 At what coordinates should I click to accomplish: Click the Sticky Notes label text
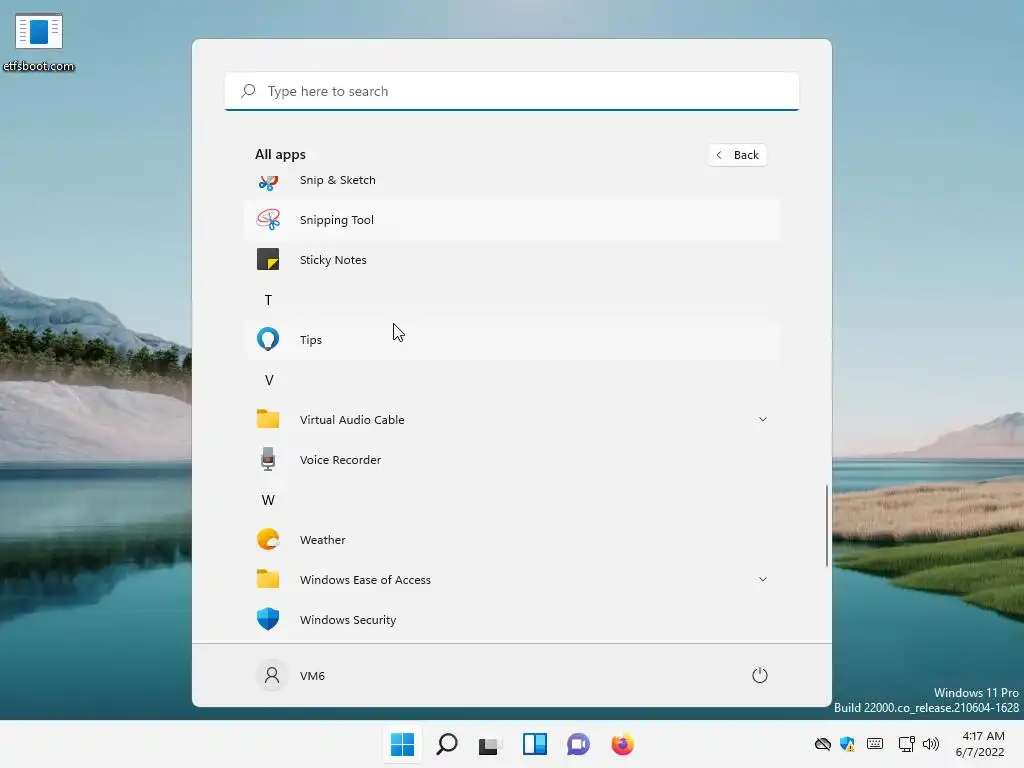pos(333,260)
